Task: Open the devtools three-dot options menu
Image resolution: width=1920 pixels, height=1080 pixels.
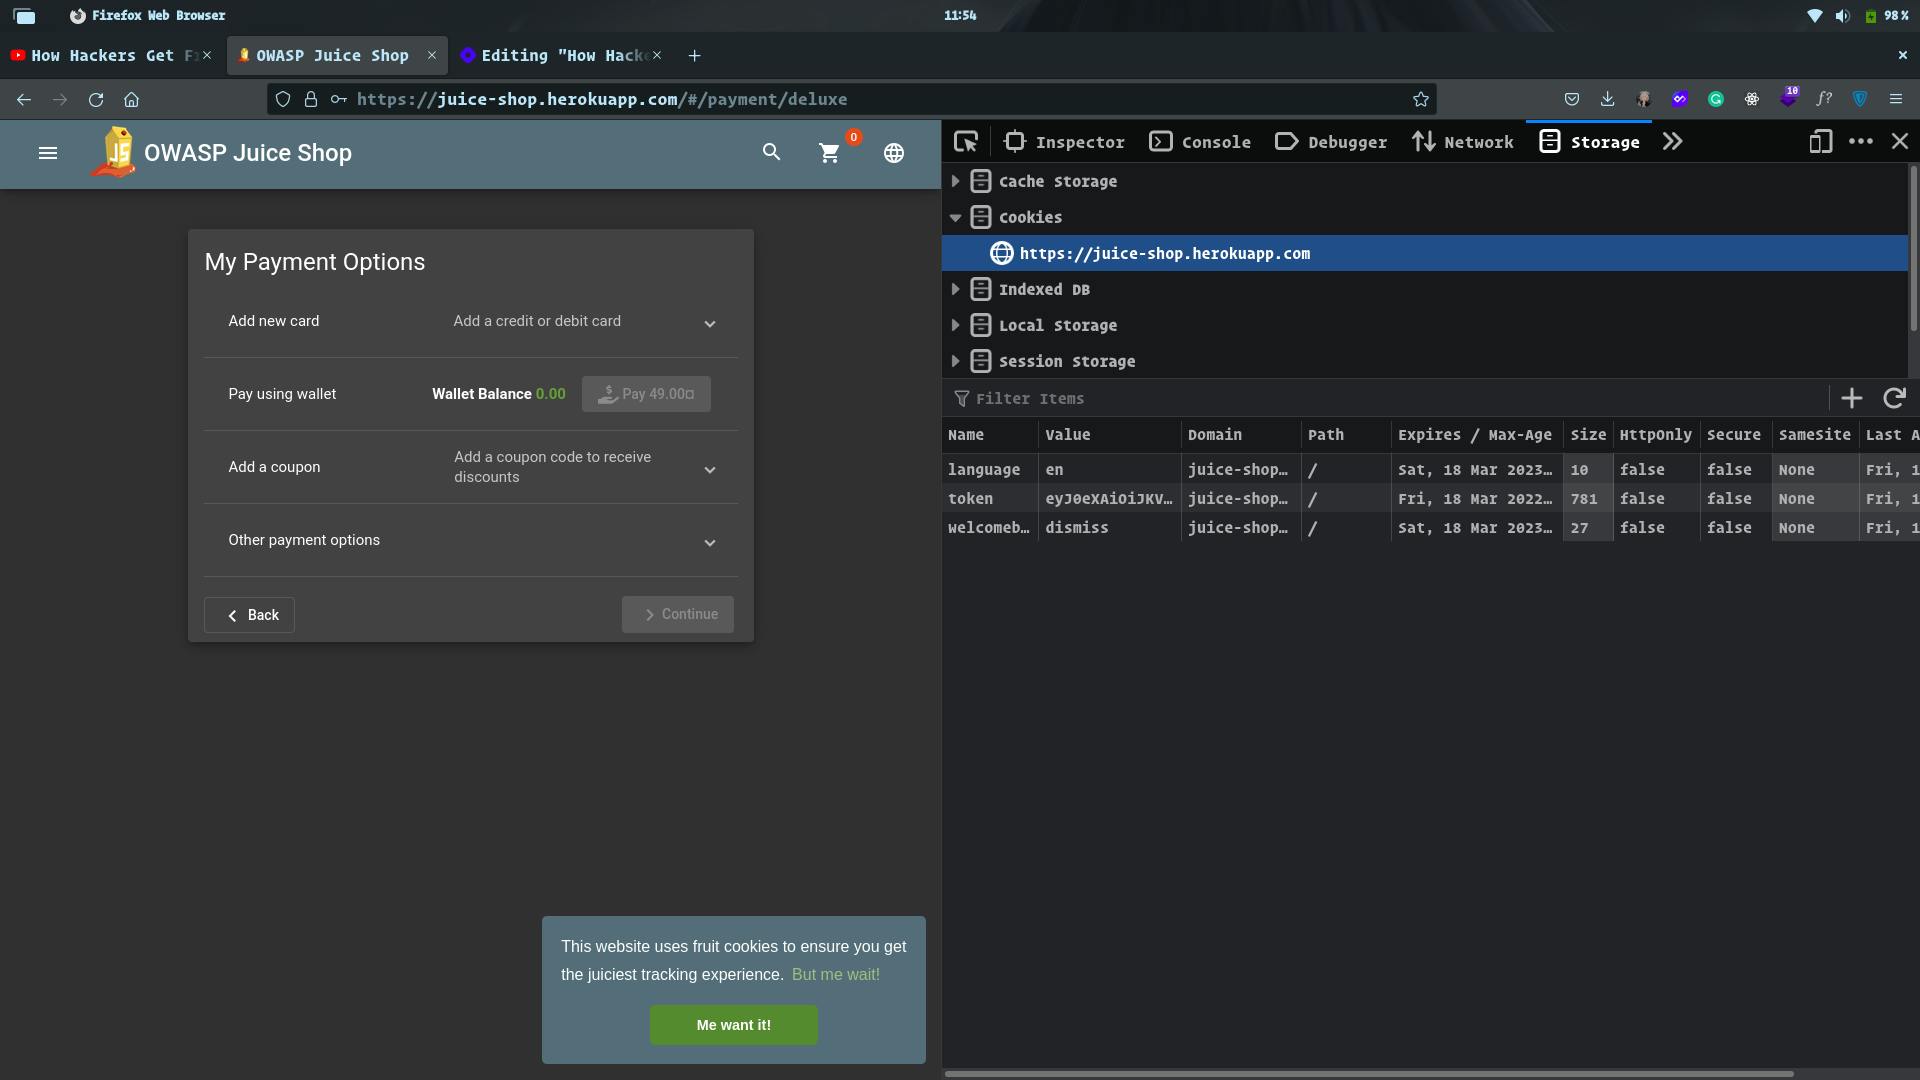Action: coord(1860,142)
